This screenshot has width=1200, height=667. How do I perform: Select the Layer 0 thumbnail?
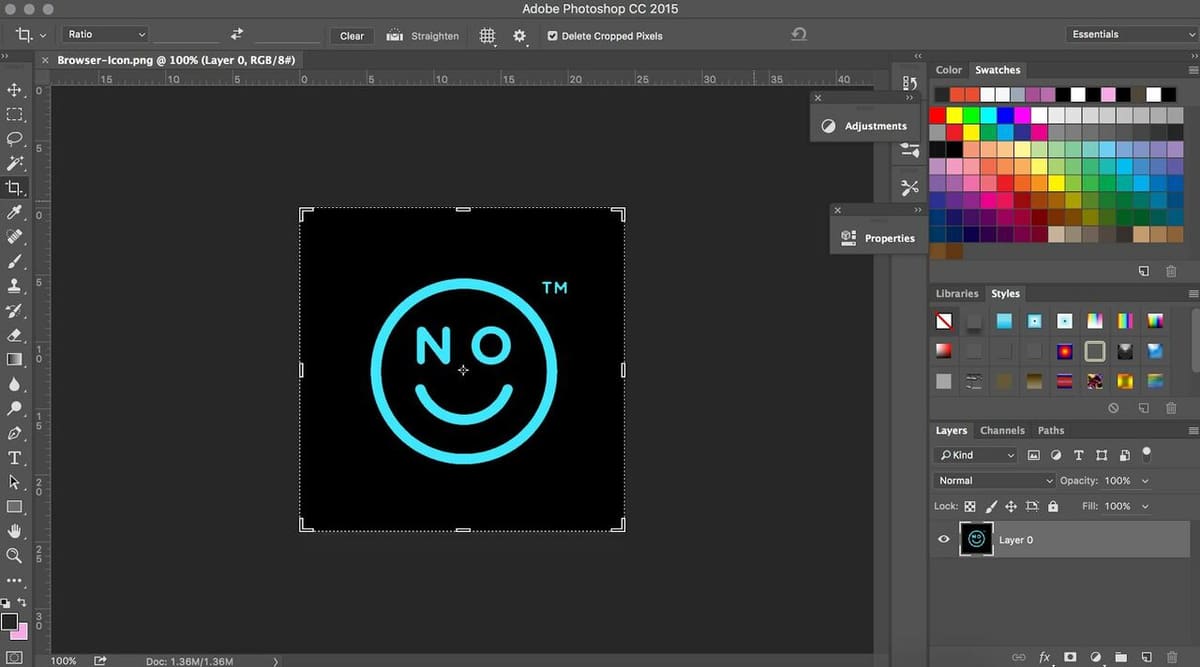click(976, 540)
